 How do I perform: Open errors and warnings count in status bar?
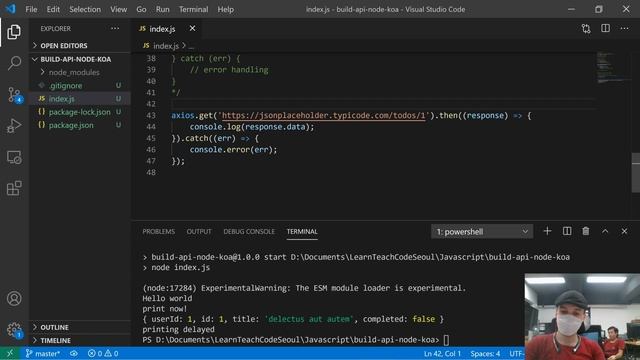coord(103,353)
